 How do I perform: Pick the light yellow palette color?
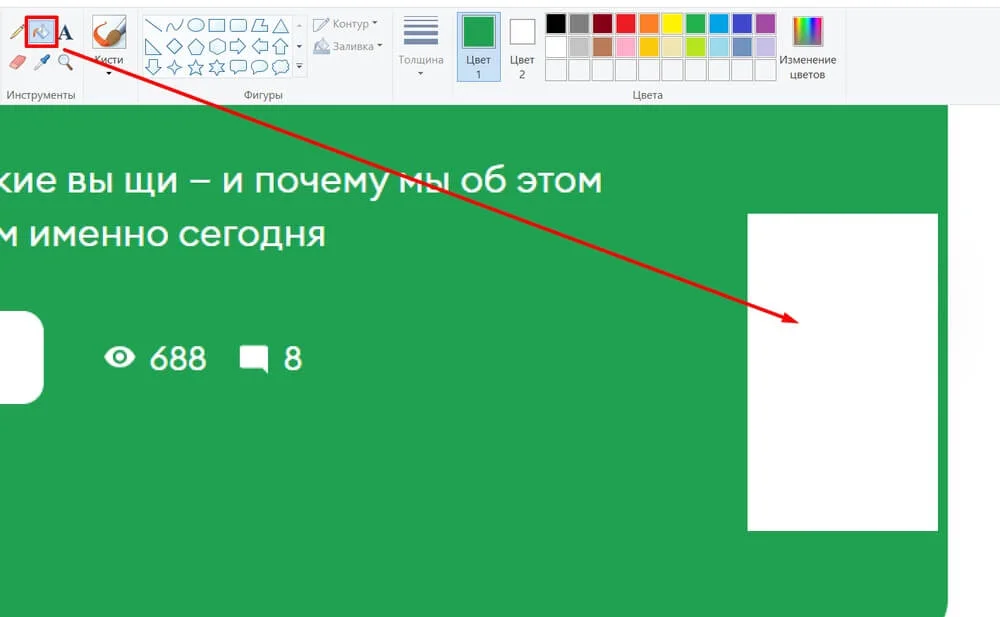click(x=672, y=47)
